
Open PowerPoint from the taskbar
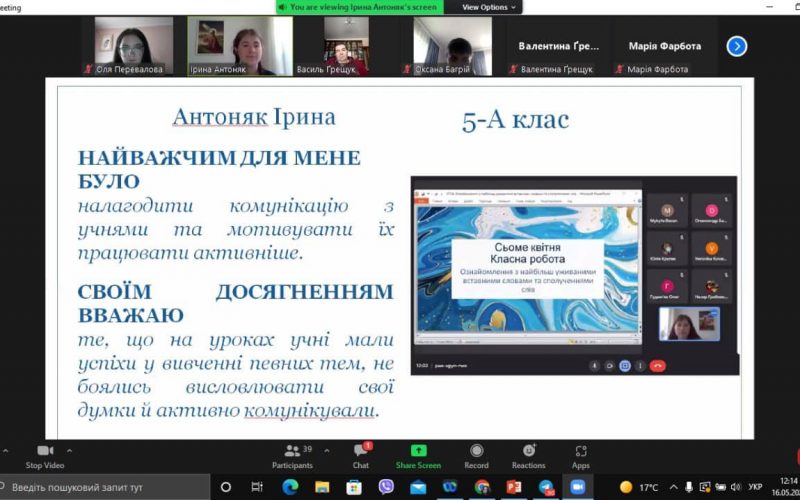tap(514, 487)
